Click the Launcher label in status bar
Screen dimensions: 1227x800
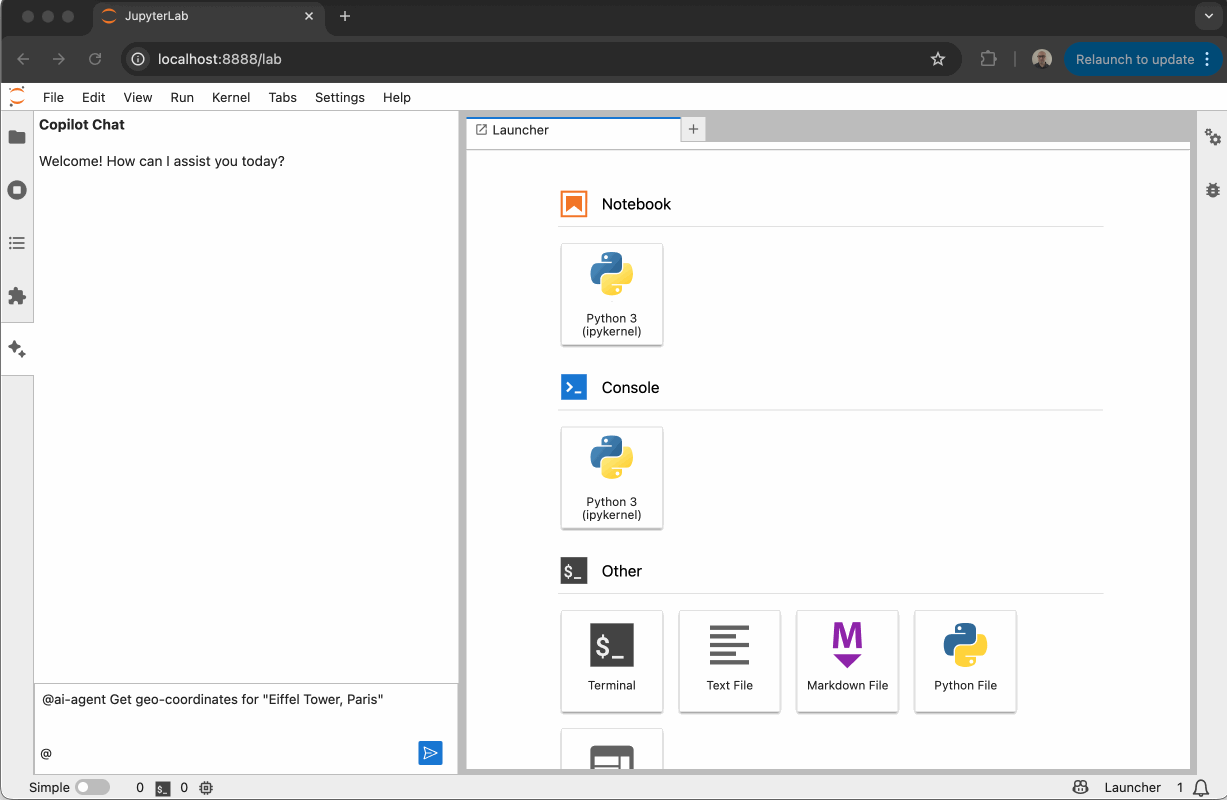(x=1133, y=788)
